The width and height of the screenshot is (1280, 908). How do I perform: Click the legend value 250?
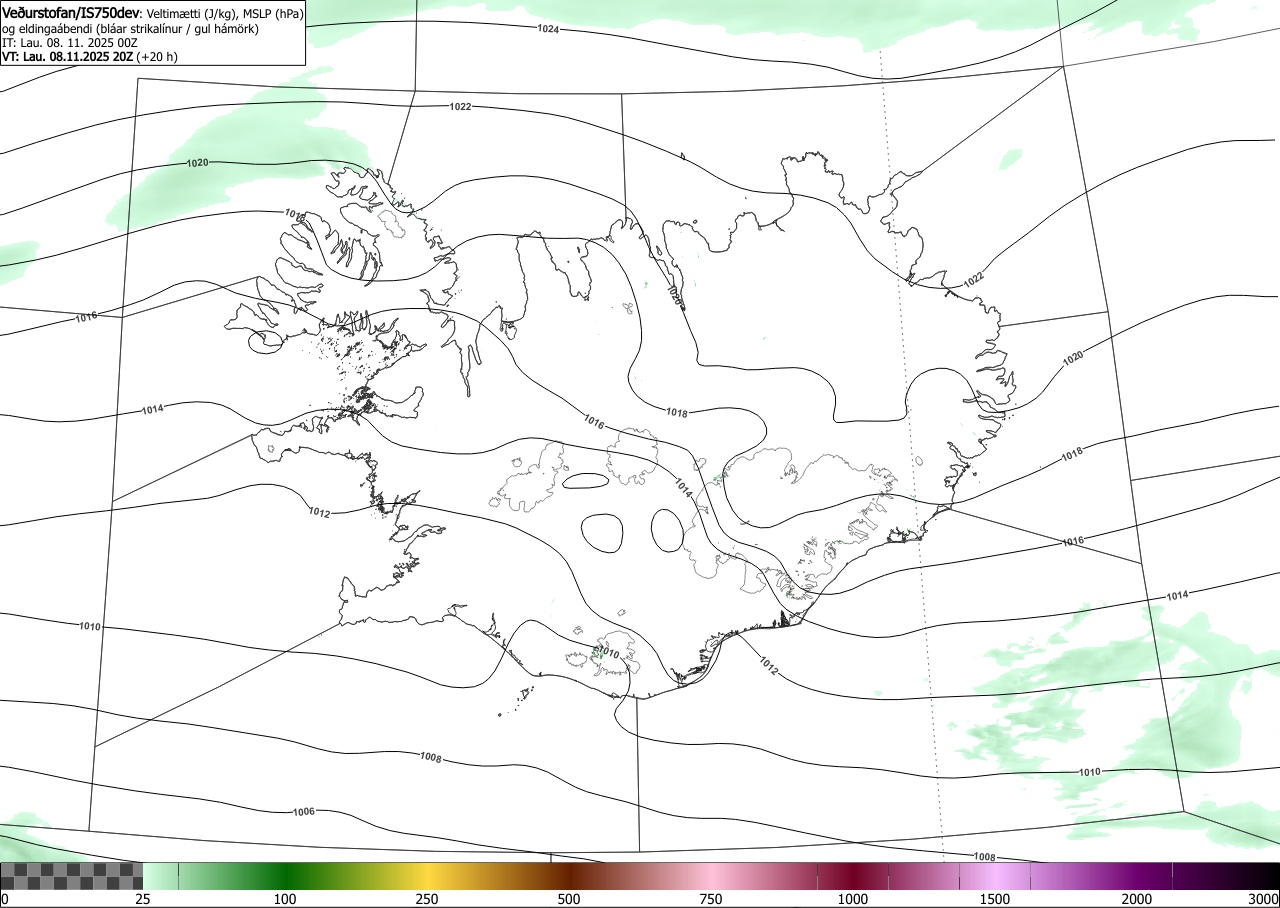tap(427, 899)
